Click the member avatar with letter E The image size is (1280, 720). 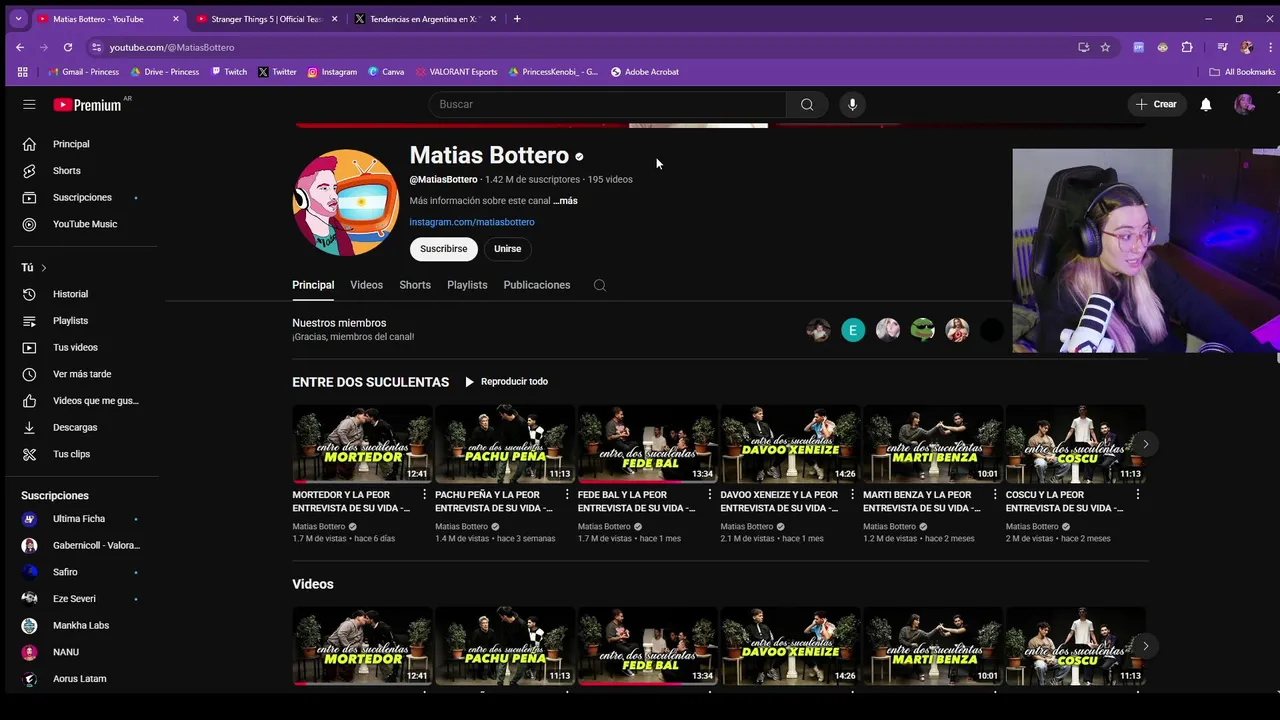pos(853,330)
